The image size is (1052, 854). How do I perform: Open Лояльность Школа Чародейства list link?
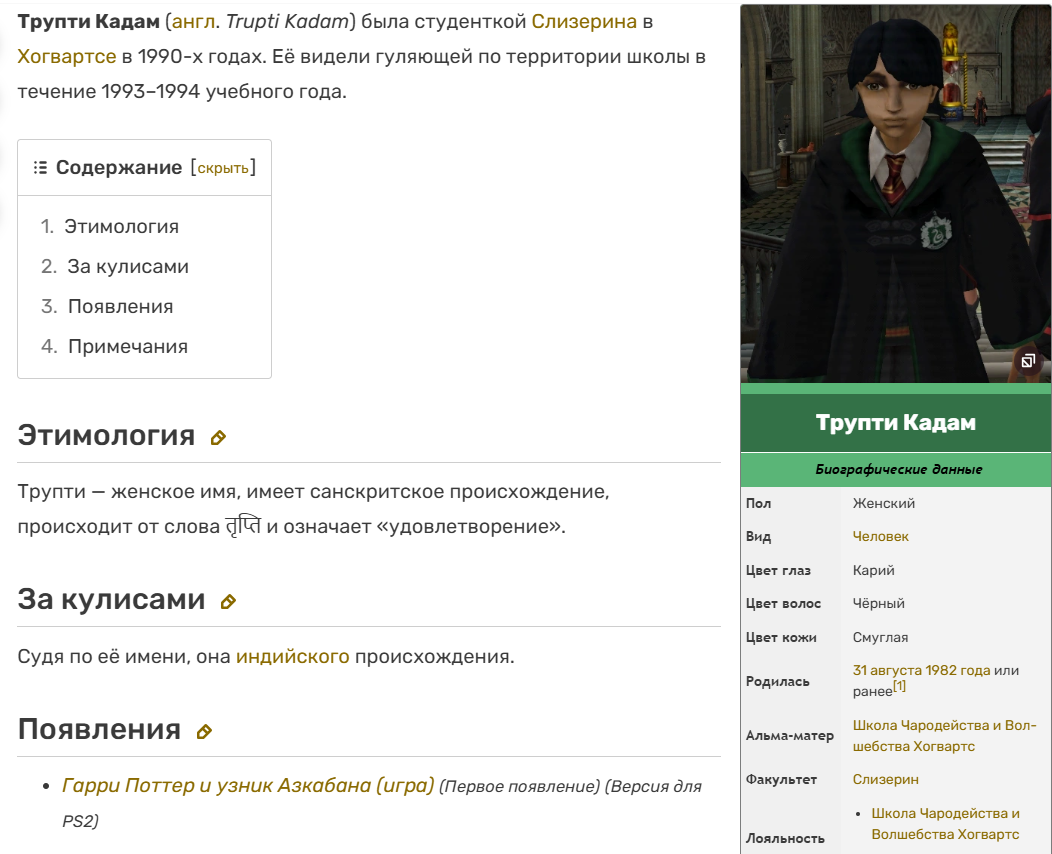pyautogui.click(x=945, y=823)
